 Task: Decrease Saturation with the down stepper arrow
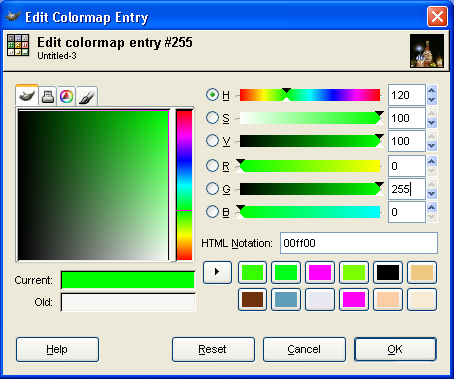432,123
